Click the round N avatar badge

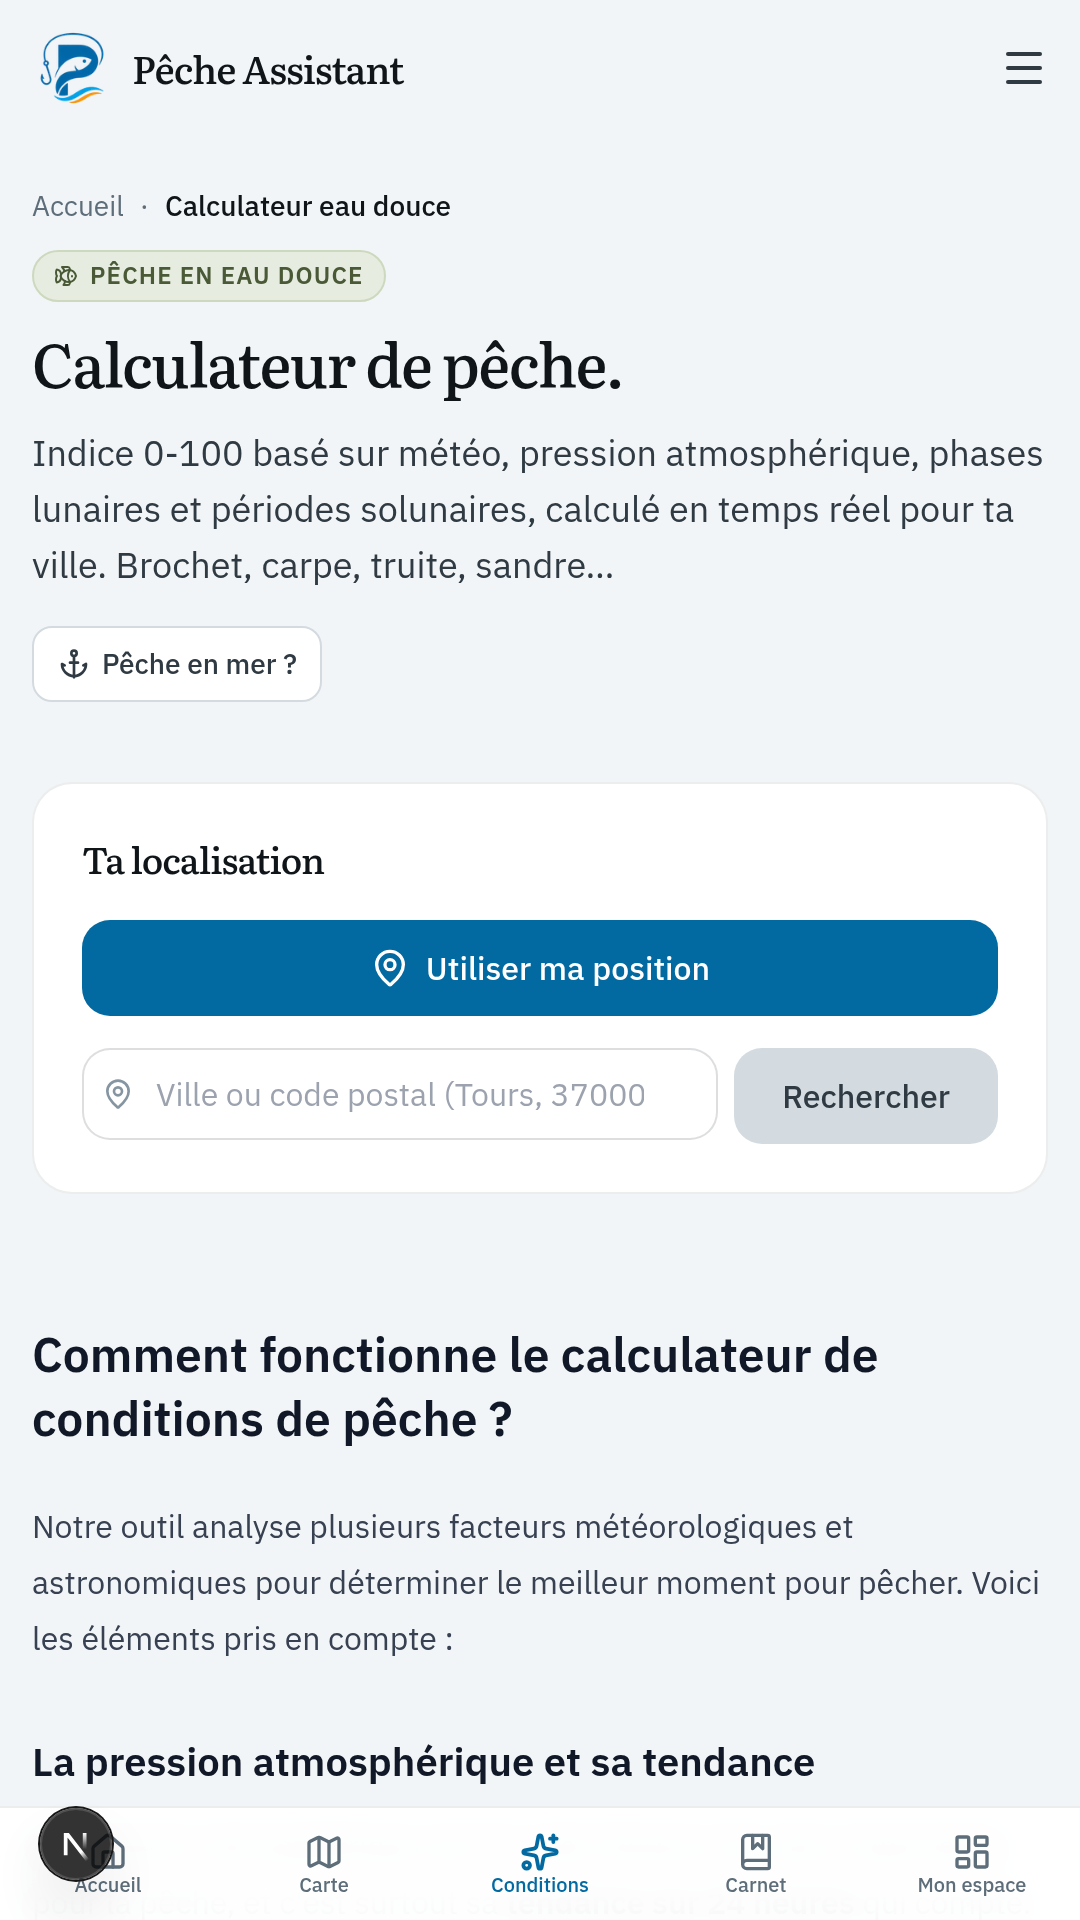(76, 1844)
